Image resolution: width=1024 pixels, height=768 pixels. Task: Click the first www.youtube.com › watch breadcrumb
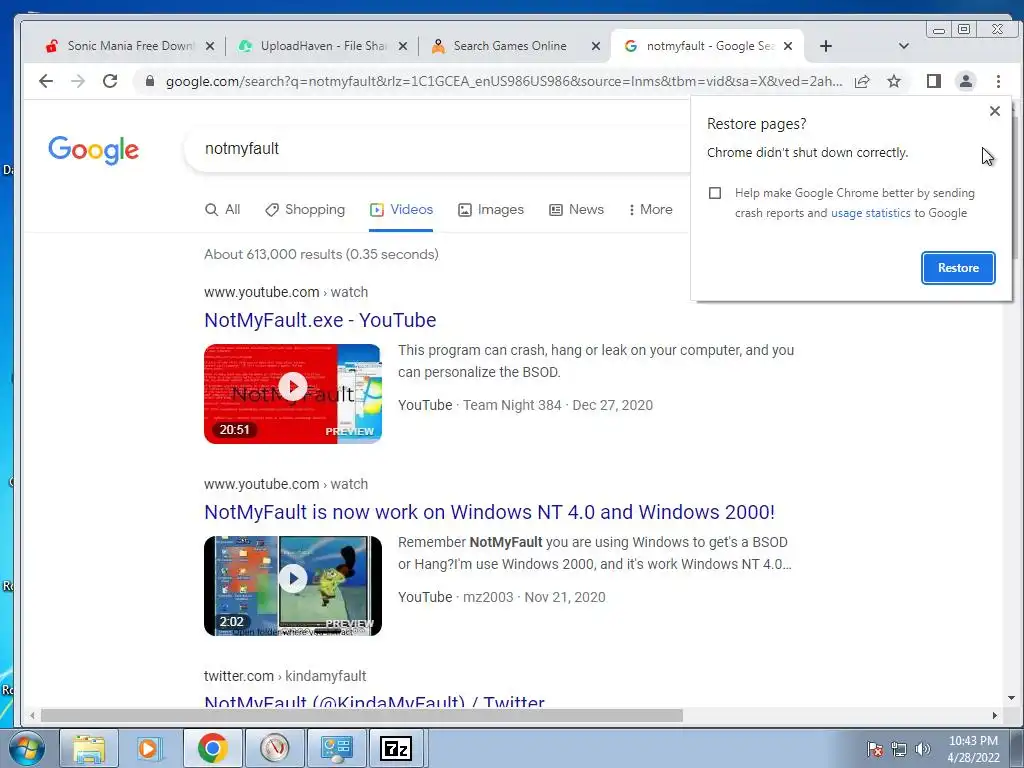point(286,292)
